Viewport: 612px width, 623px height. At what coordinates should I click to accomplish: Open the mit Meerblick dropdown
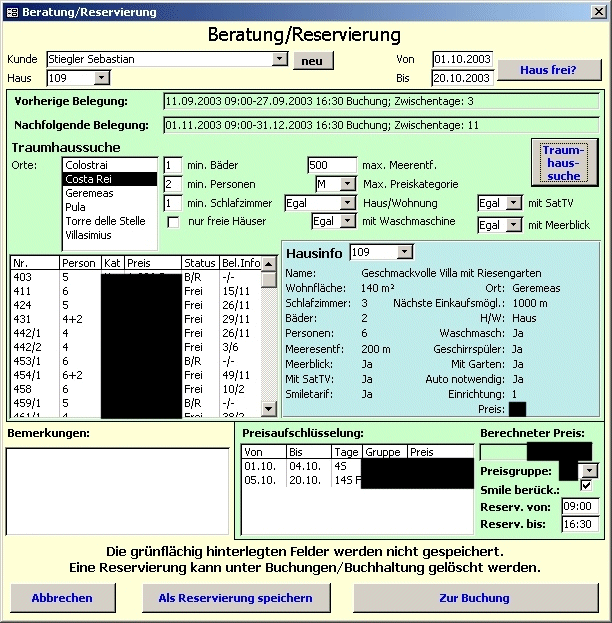(x=514, y=225)
